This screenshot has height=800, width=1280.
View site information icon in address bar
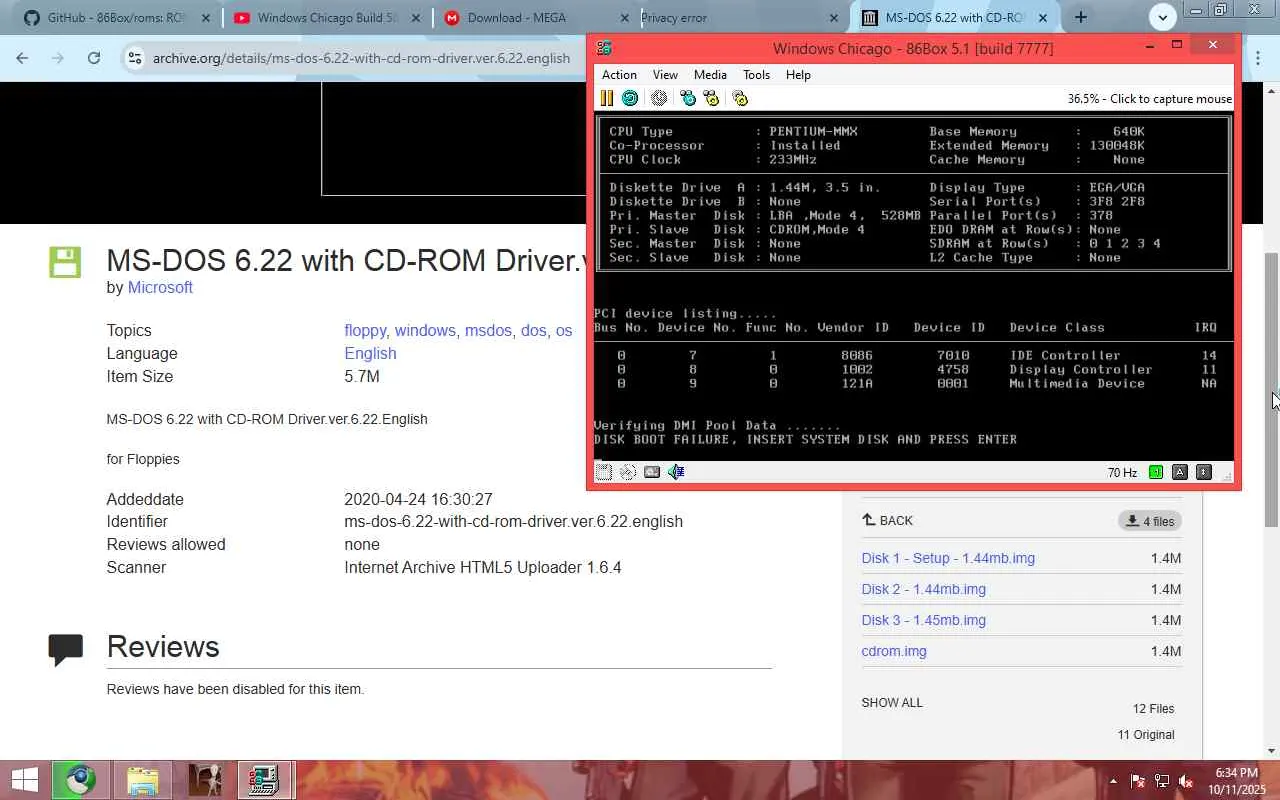(x=135, y=58)
